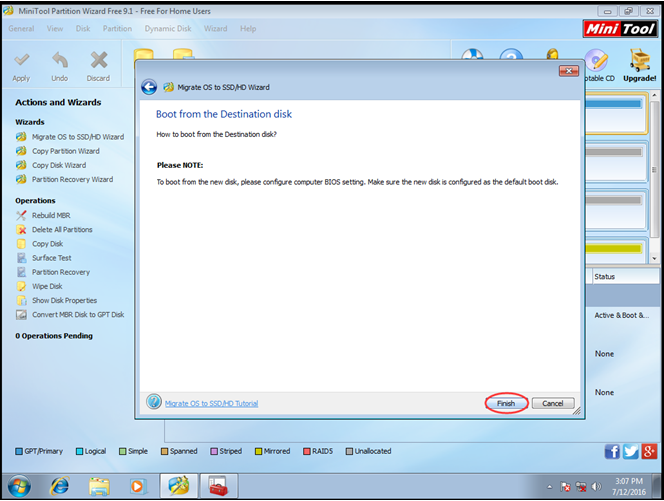The height and width of the screenshot is (501, 664).
Task: Open Migrate OS to SSD/HD Tutorial link
Action: [x=211, y=404]
